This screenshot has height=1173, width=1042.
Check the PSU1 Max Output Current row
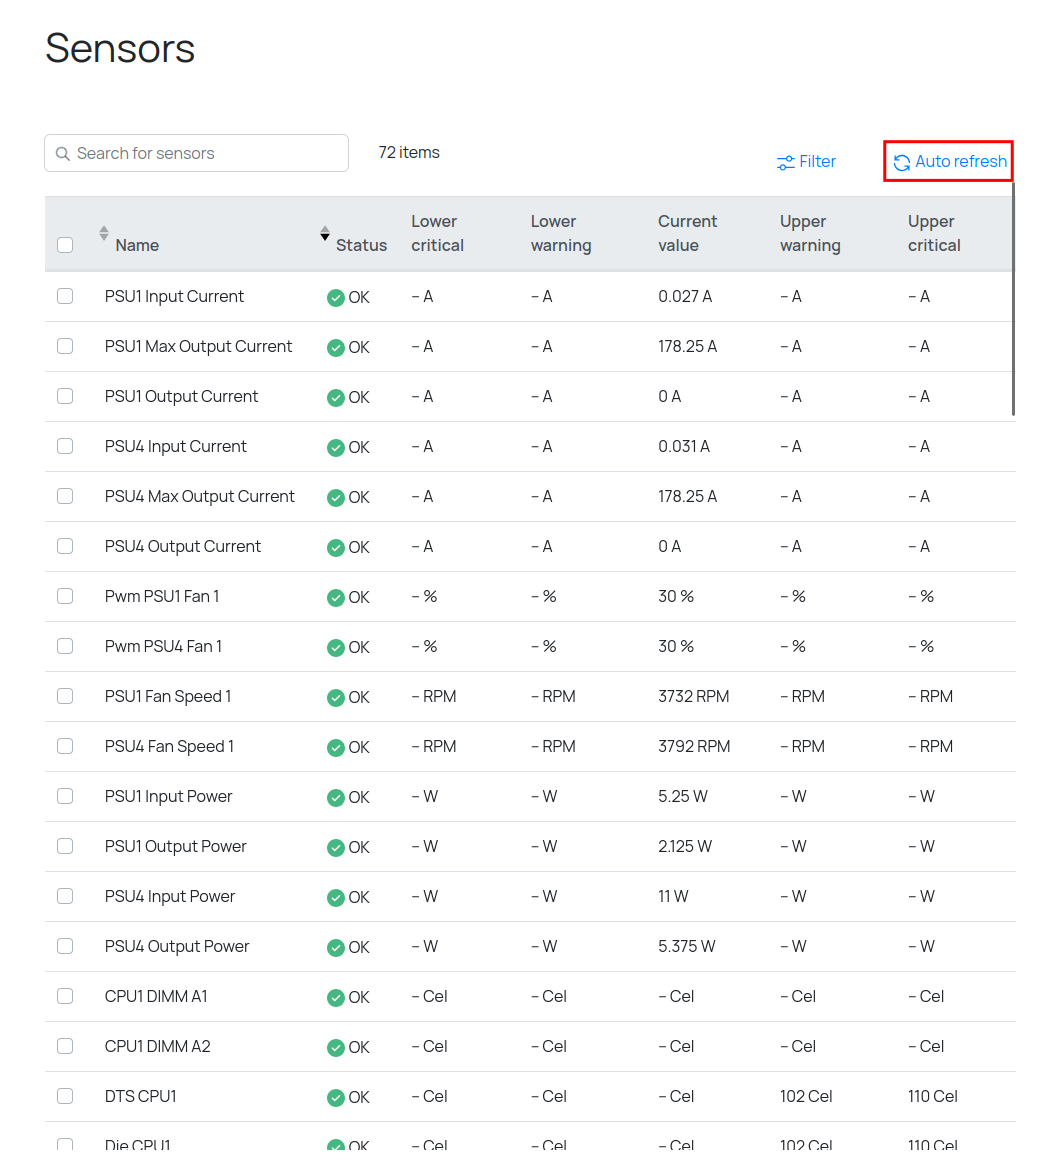[x=65, y=346]
